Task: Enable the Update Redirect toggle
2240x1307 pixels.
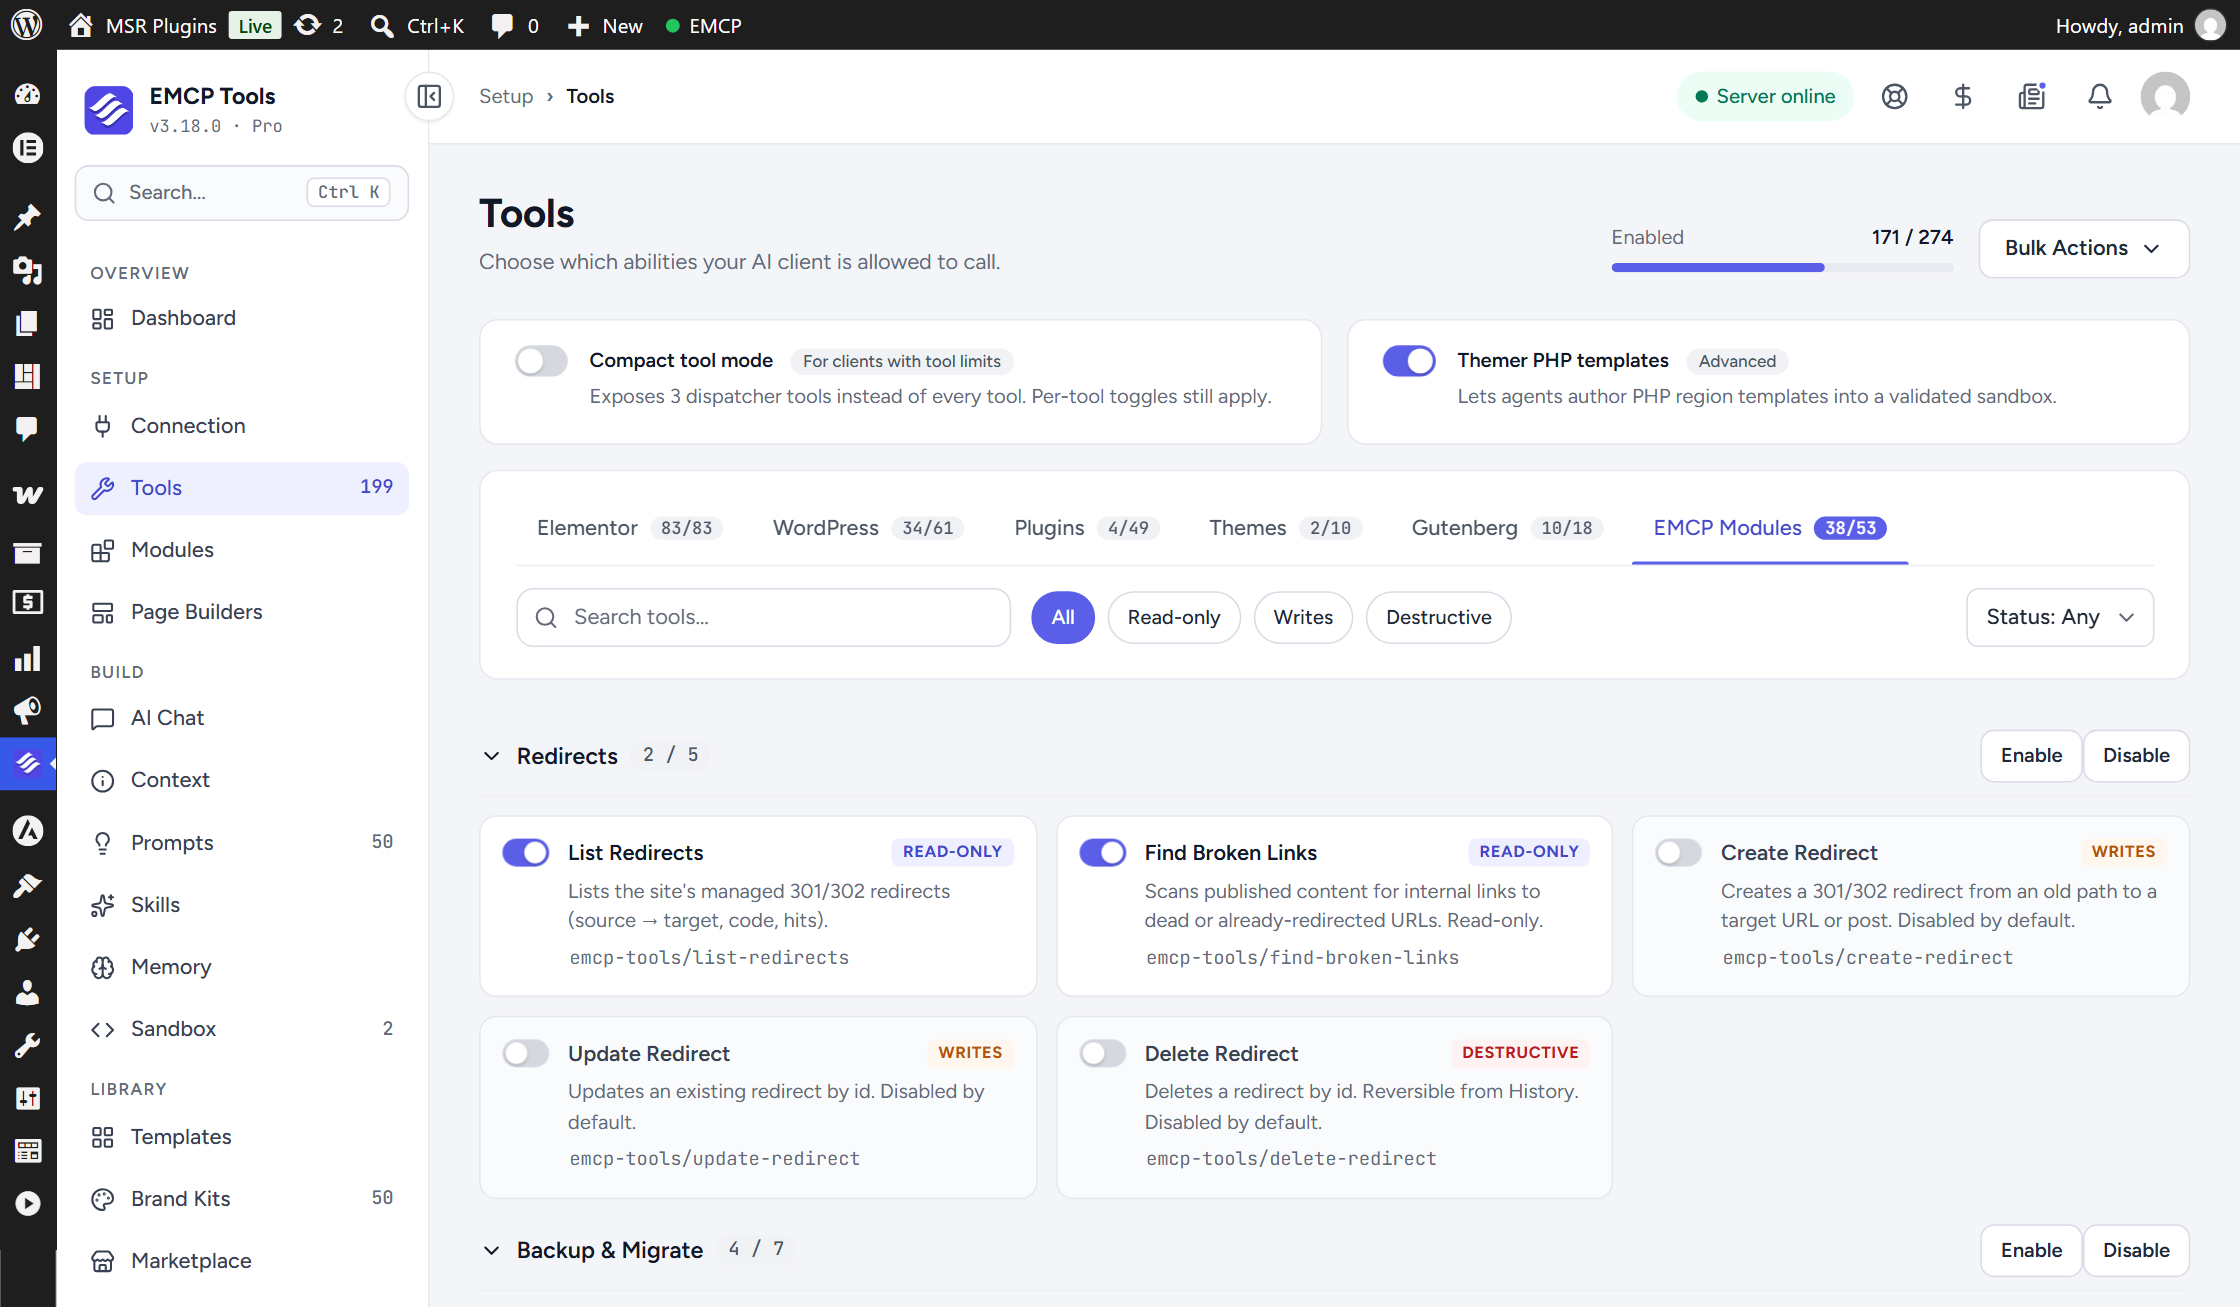Action: pyautogui.click(x=526, y=1054)
